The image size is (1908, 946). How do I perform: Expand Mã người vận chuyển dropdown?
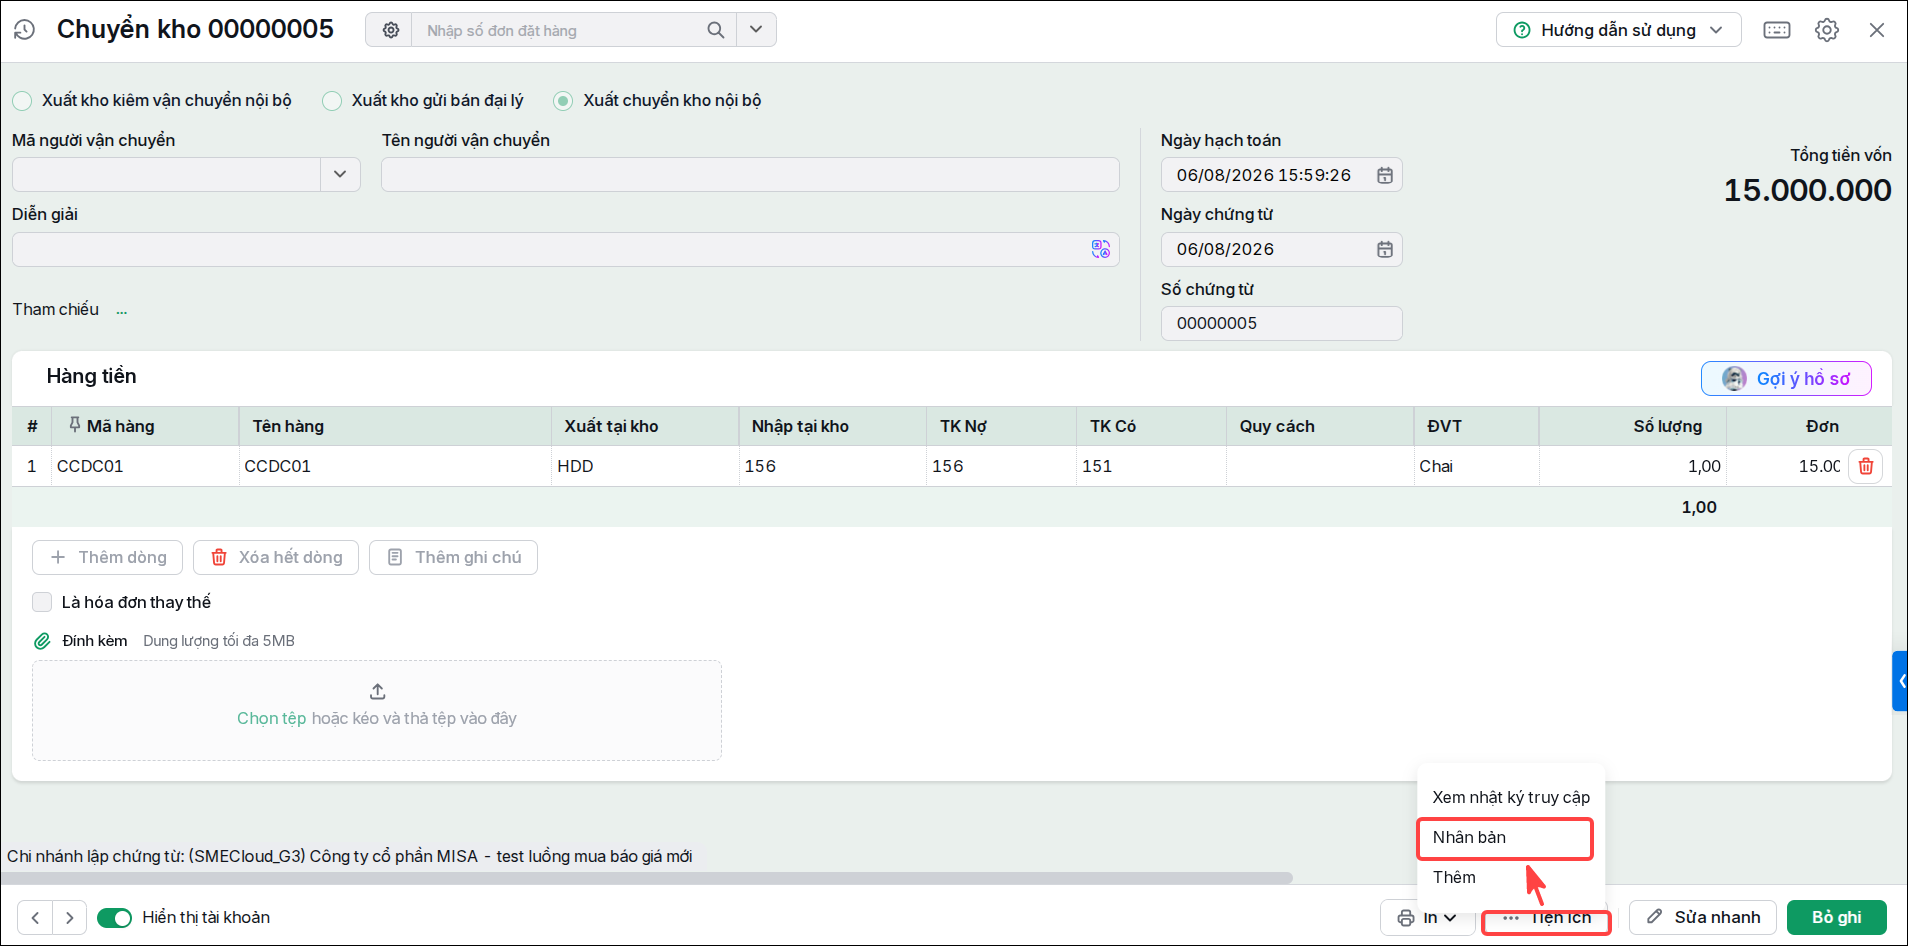click(x=340, y=174)
